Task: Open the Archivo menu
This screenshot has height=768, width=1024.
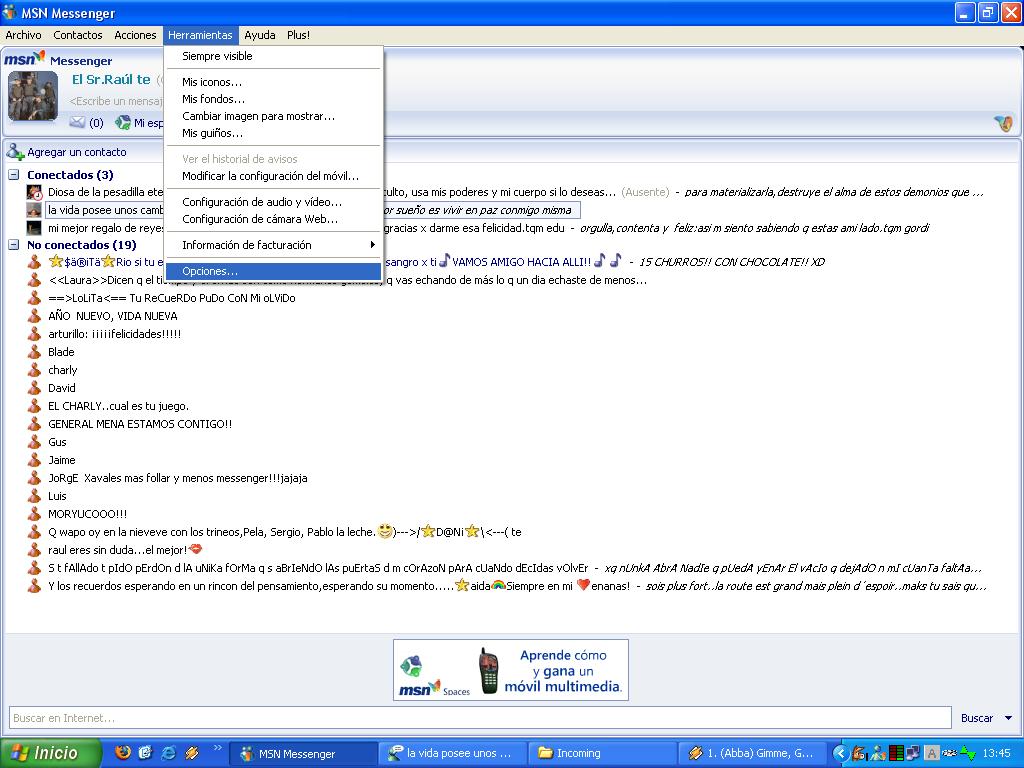Action: (x=24, y=35)
